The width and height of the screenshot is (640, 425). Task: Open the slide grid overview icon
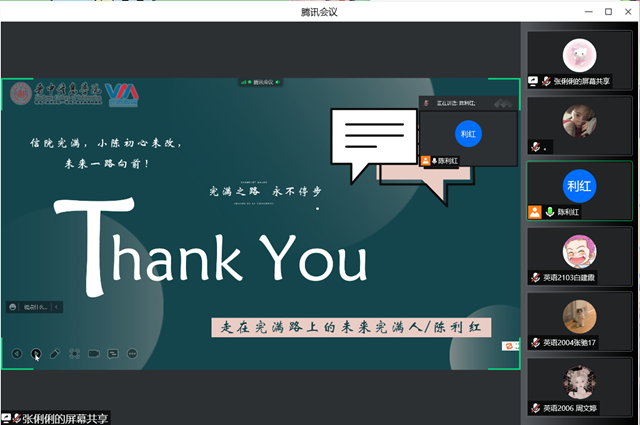[74, 353]
